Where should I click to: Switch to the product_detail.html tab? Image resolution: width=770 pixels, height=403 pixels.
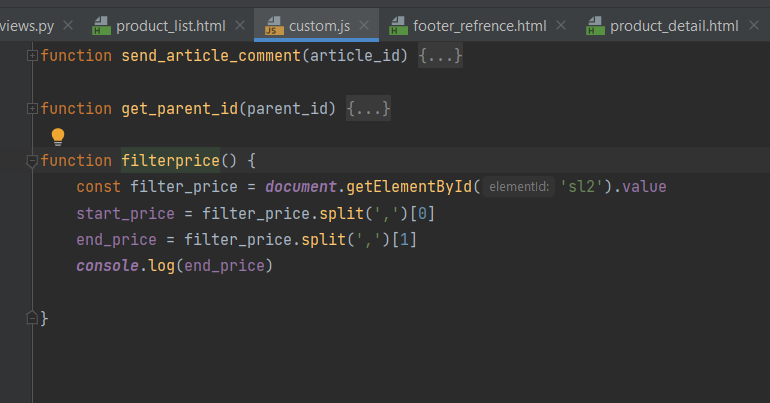pos(673,25)
